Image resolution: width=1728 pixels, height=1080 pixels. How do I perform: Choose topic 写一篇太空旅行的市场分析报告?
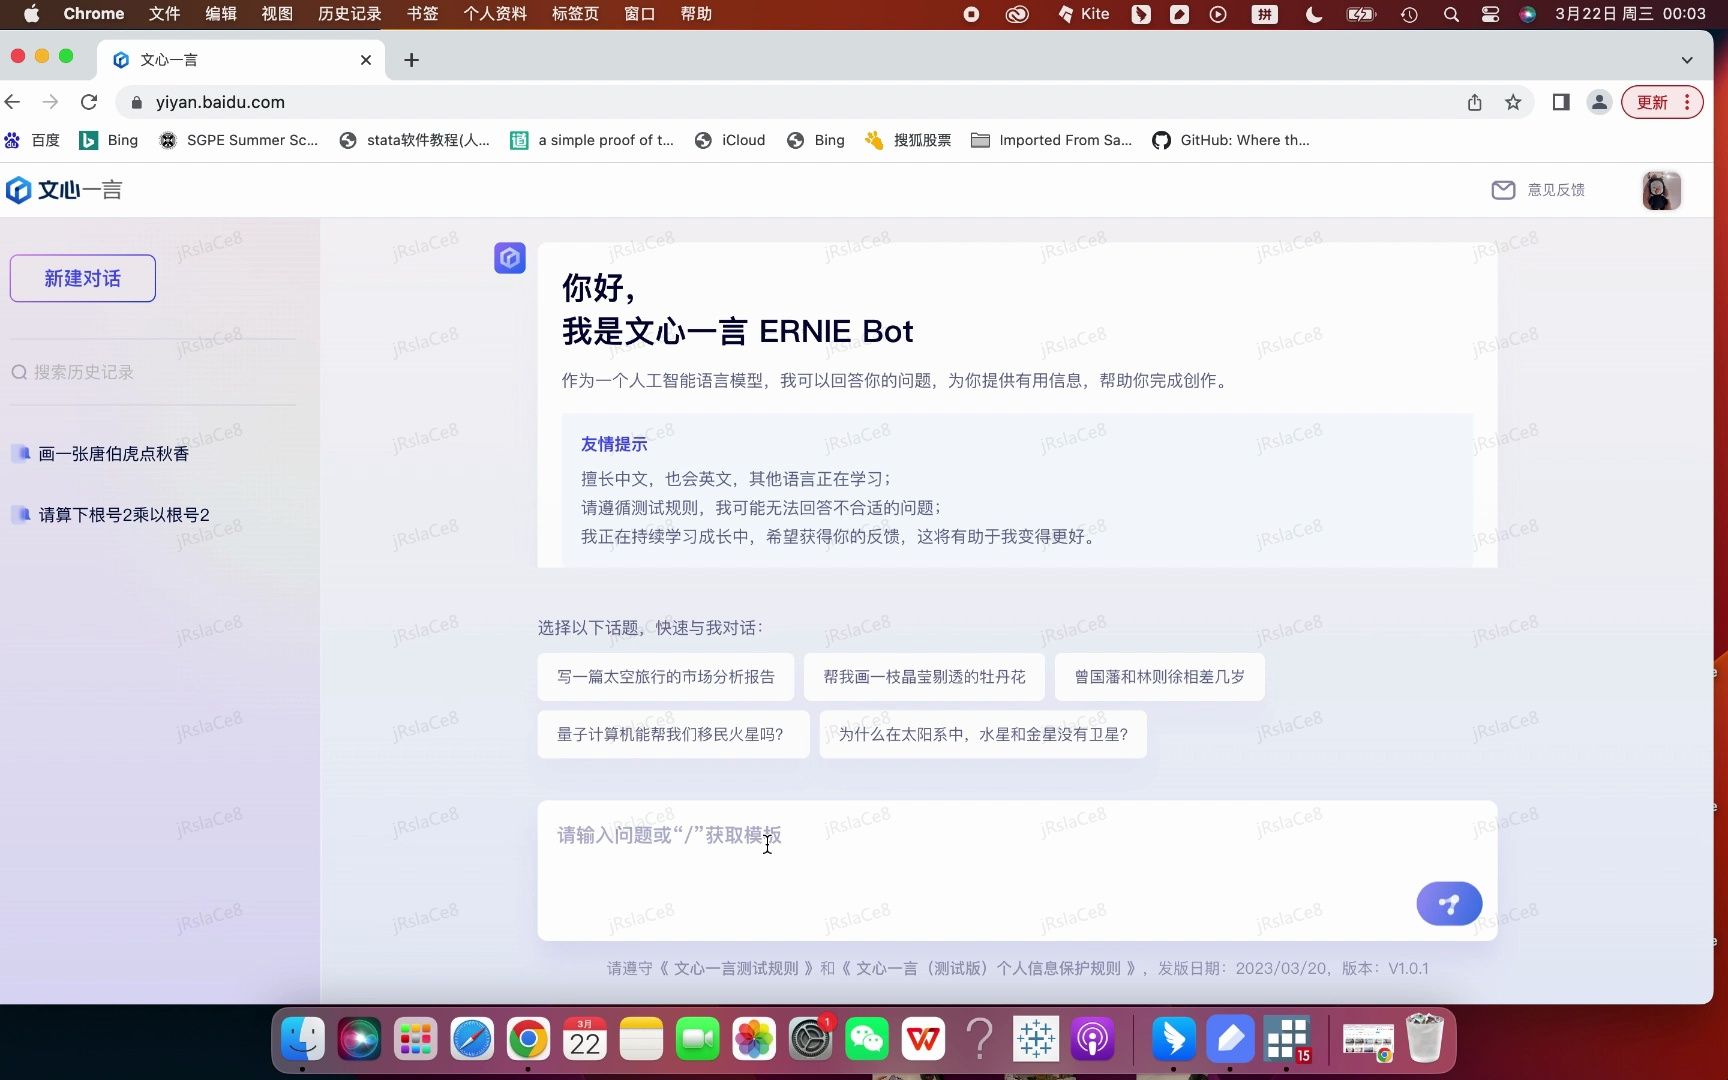coord(666,677)
